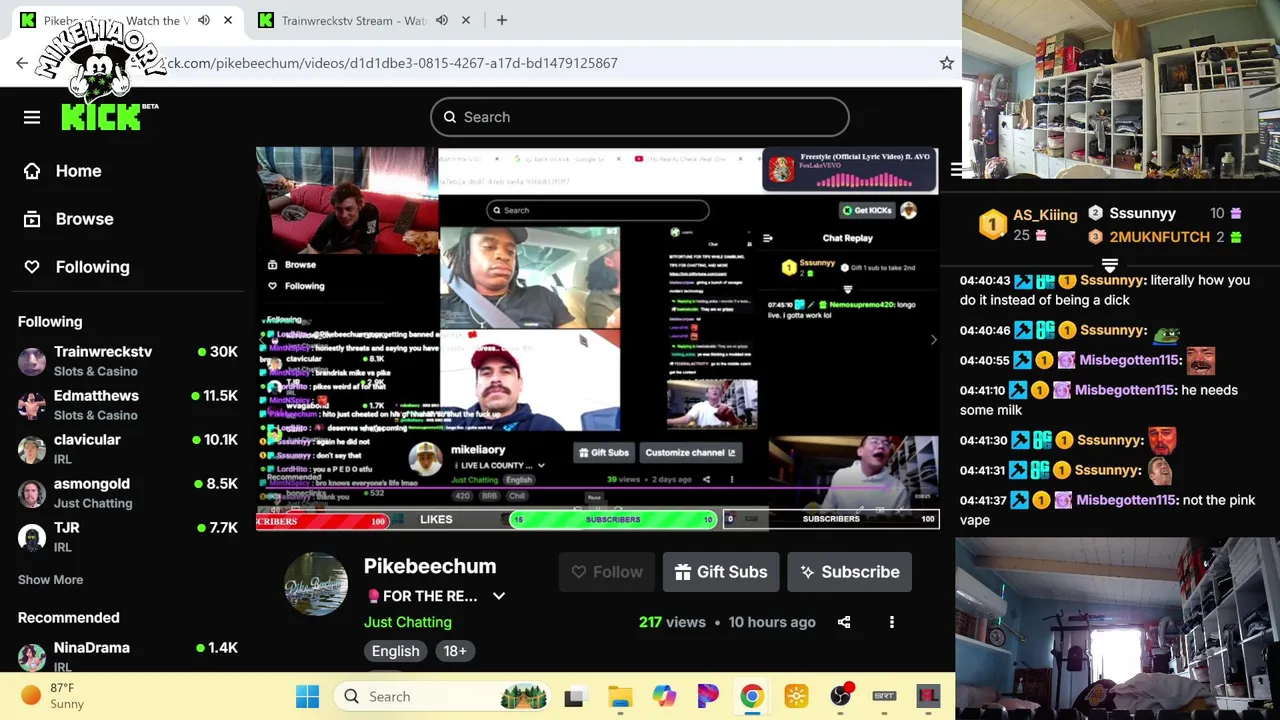The width and height of the screenshot is (1280, 720).
Task: Click the Chrome icon on the taskbar
Action: [x=752, y=696]
